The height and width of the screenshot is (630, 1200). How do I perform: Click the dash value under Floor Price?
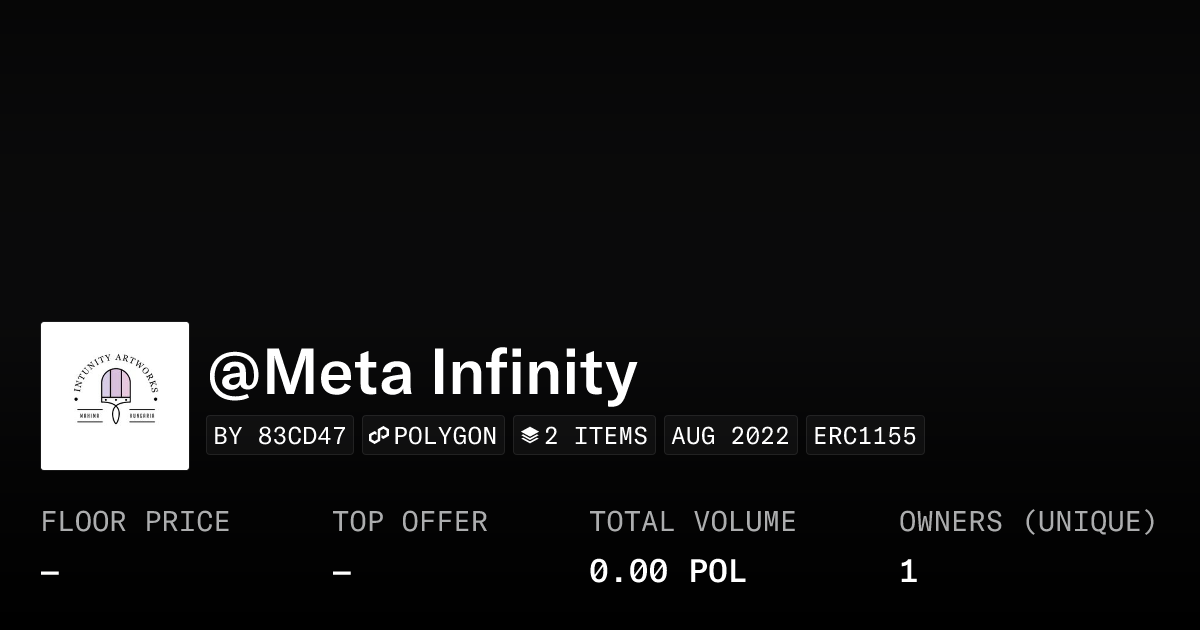tap(50, 573)
